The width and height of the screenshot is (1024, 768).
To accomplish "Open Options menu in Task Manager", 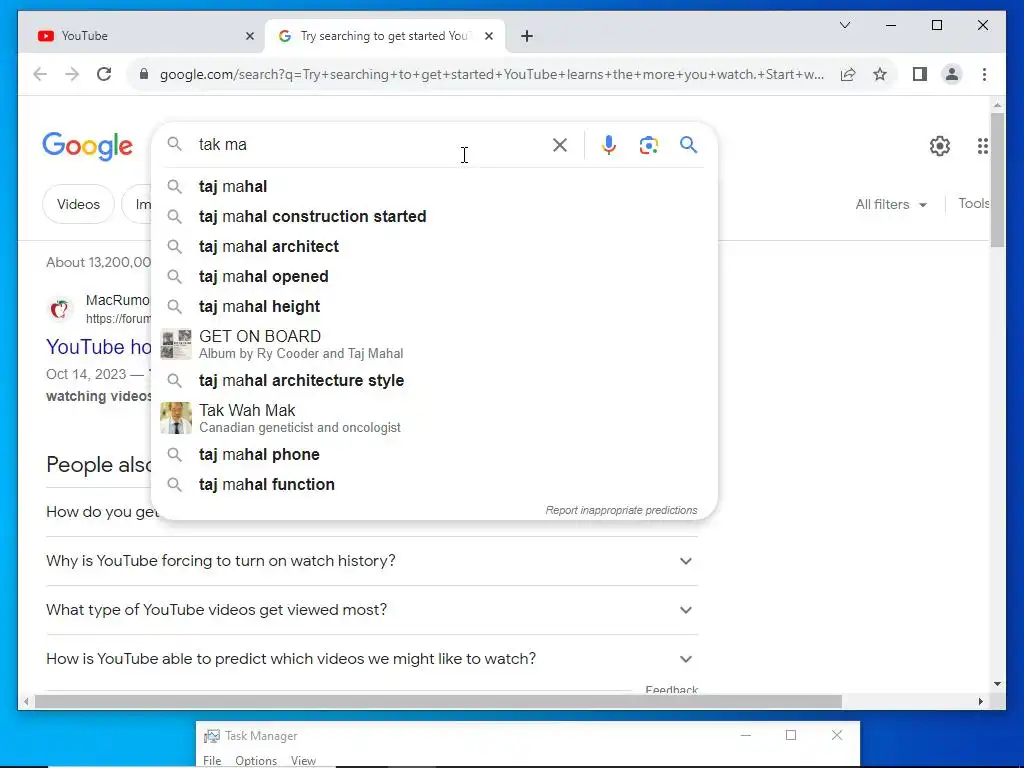I will coord(256,761).
